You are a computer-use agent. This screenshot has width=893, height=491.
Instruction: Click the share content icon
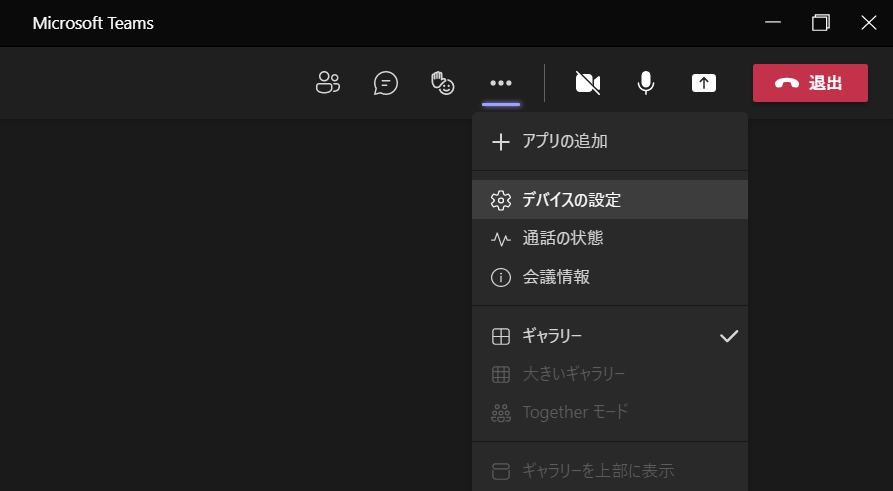coord(704,83)
